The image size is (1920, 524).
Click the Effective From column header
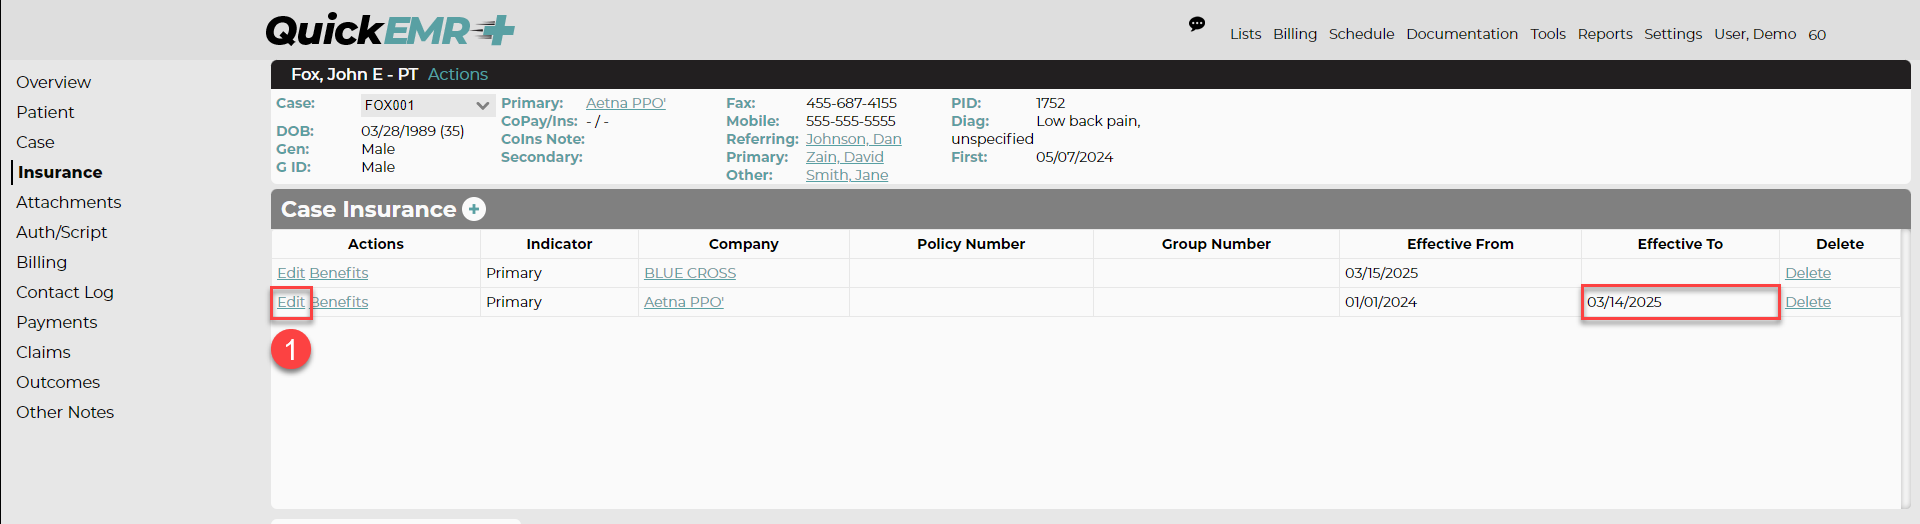(1460, 244)
